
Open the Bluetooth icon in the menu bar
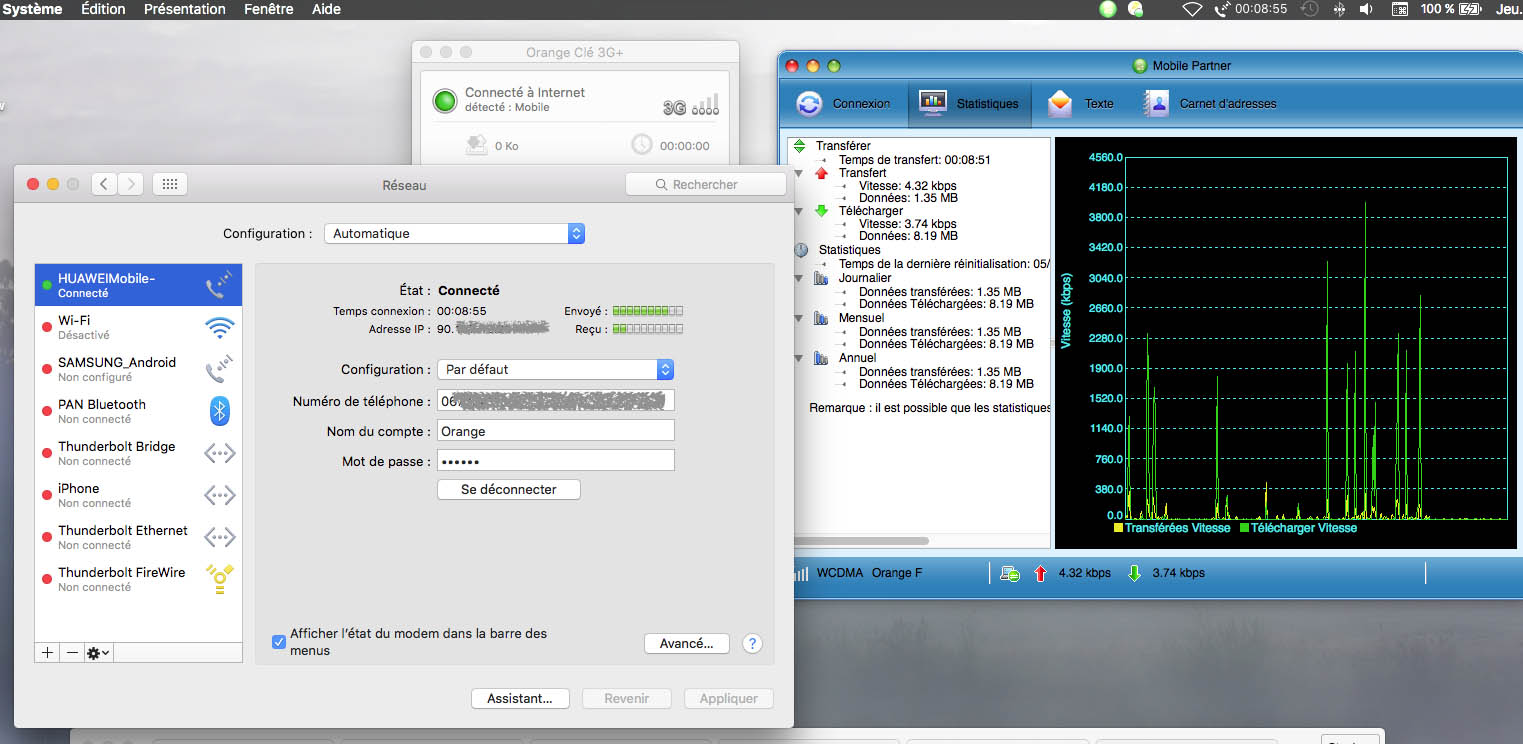(1340, 9)
